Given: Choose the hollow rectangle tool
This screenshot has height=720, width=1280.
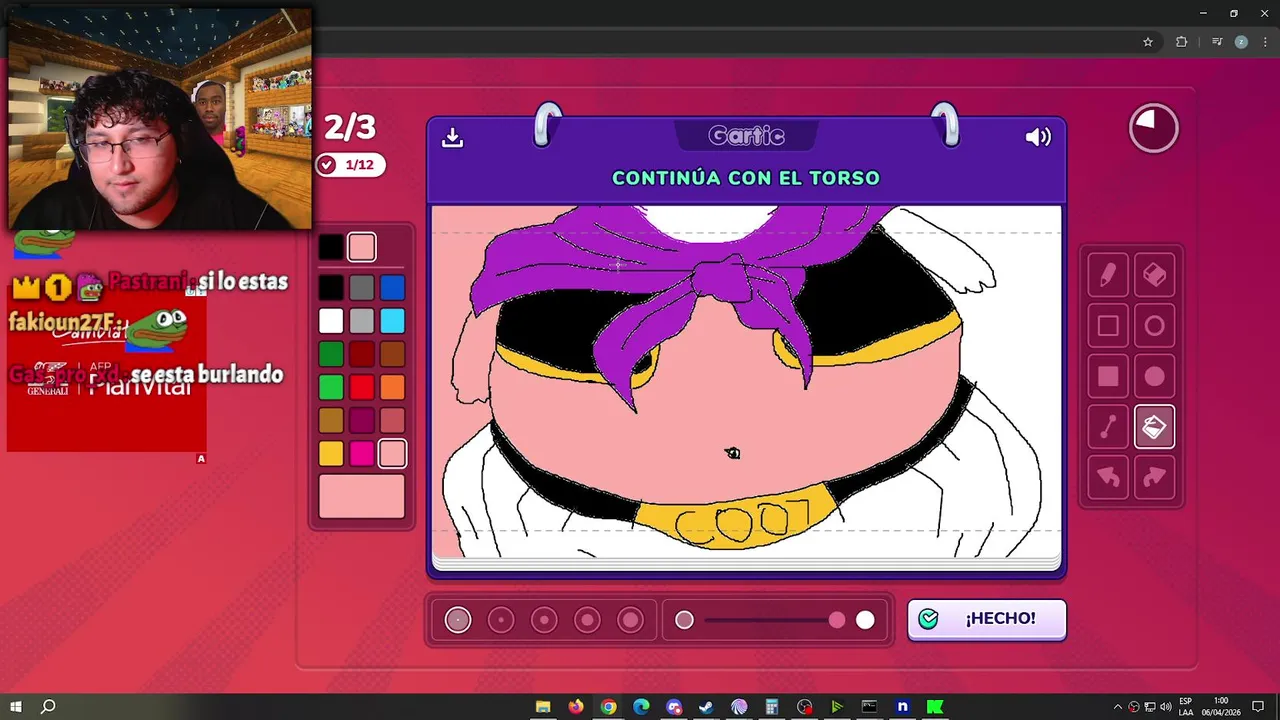Looking at the screenshot, I should point(1108,326).
